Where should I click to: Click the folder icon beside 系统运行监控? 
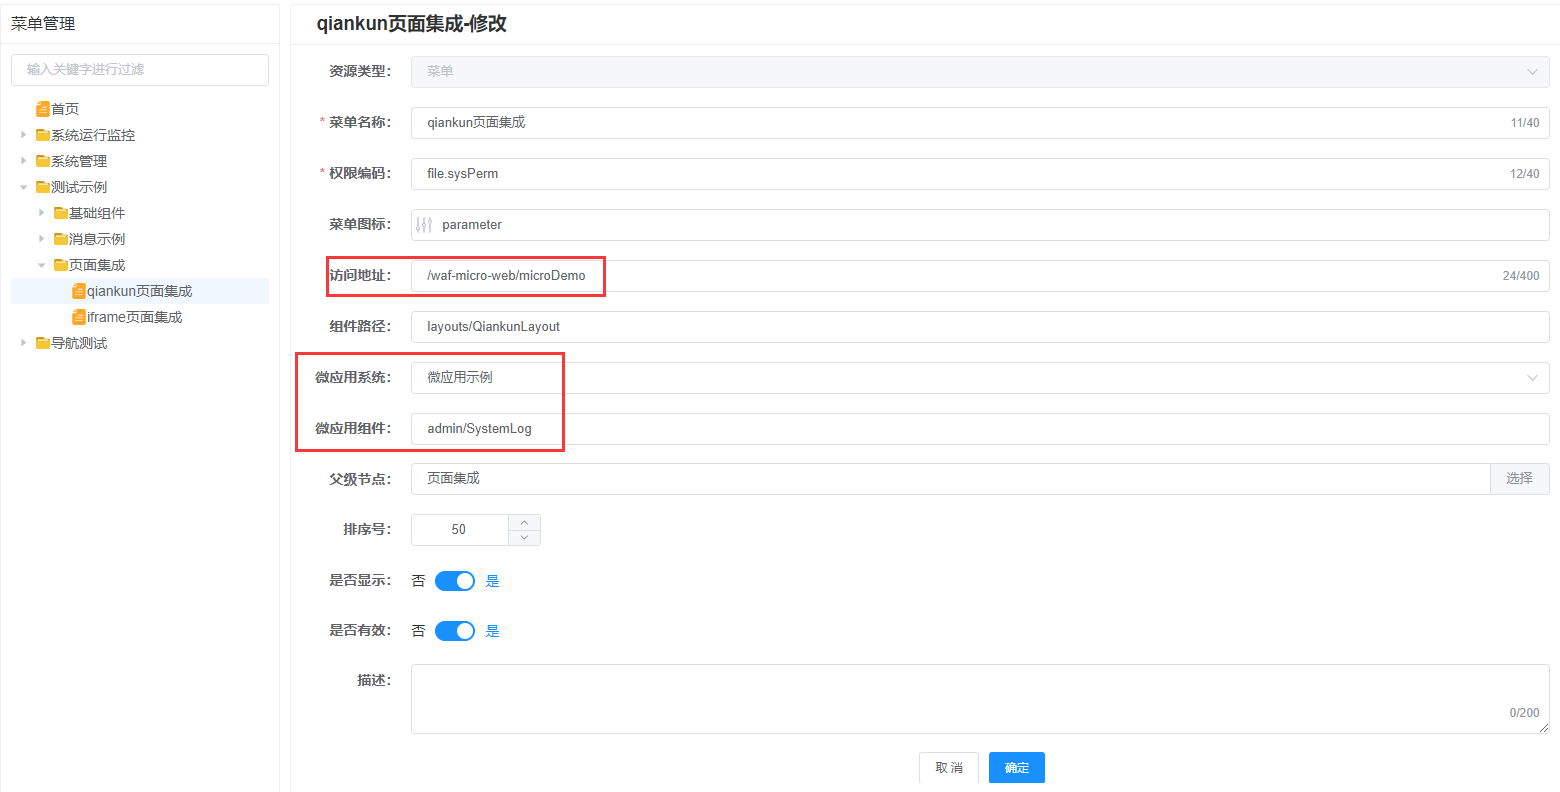pyautogui.click(x=43, y=135)
